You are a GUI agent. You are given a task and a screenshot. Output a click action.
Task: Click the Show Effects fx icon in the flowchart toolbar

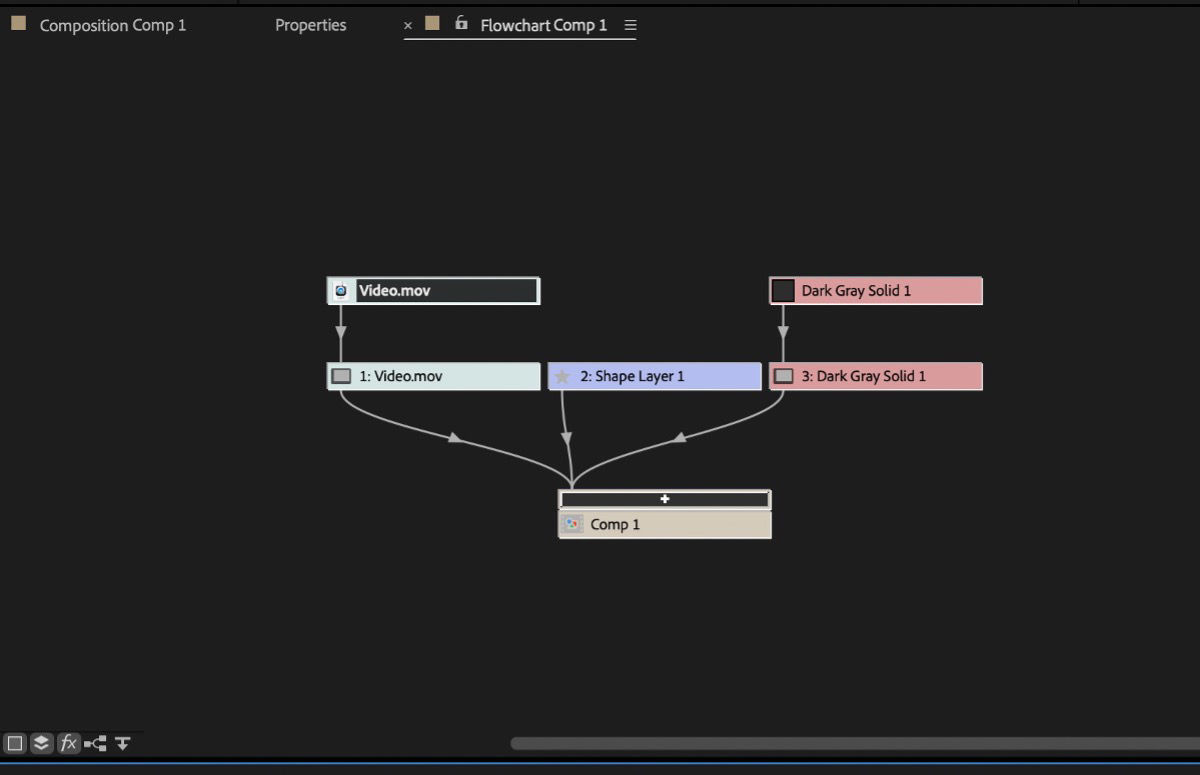tap(68, 743)
